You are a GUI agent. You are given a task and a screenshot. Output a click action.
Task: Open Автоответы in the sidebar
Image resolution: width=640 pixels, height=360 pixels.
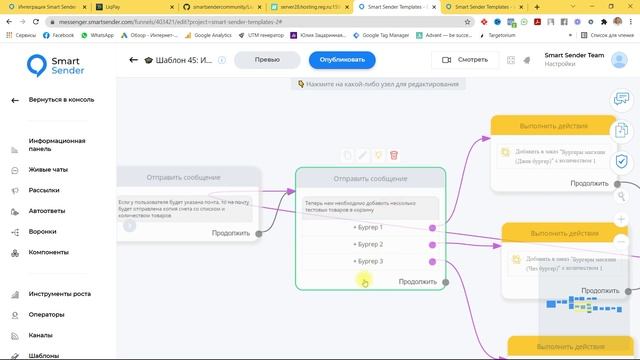coord(47,211)
